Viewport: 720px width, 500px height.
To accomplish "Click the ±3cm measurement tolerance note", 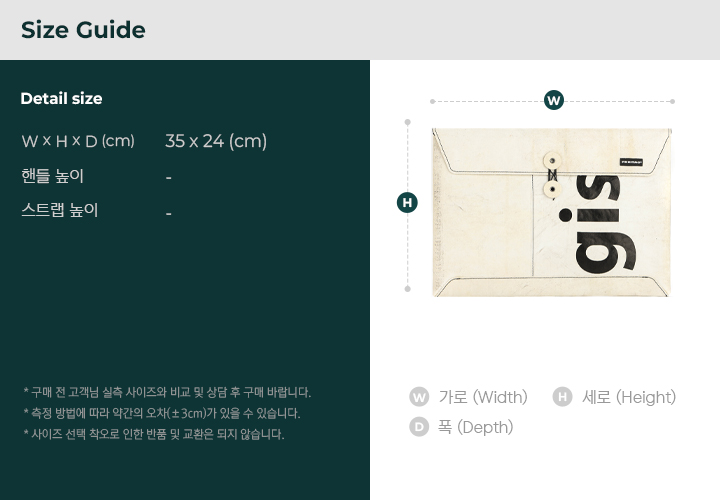I will point(162,413).
